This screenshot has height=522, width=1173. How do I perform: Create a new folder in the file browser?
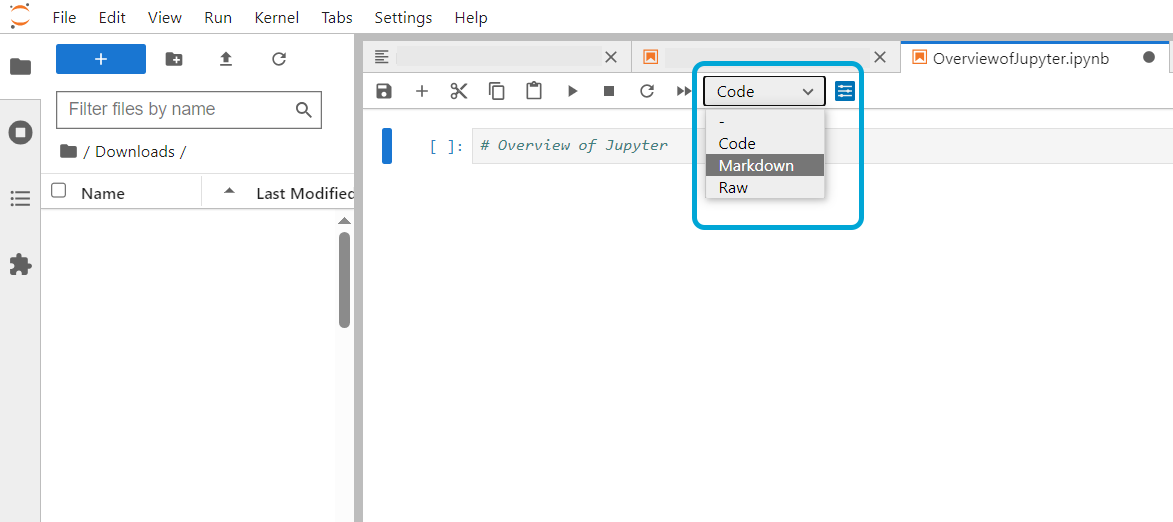pos(174,59)
